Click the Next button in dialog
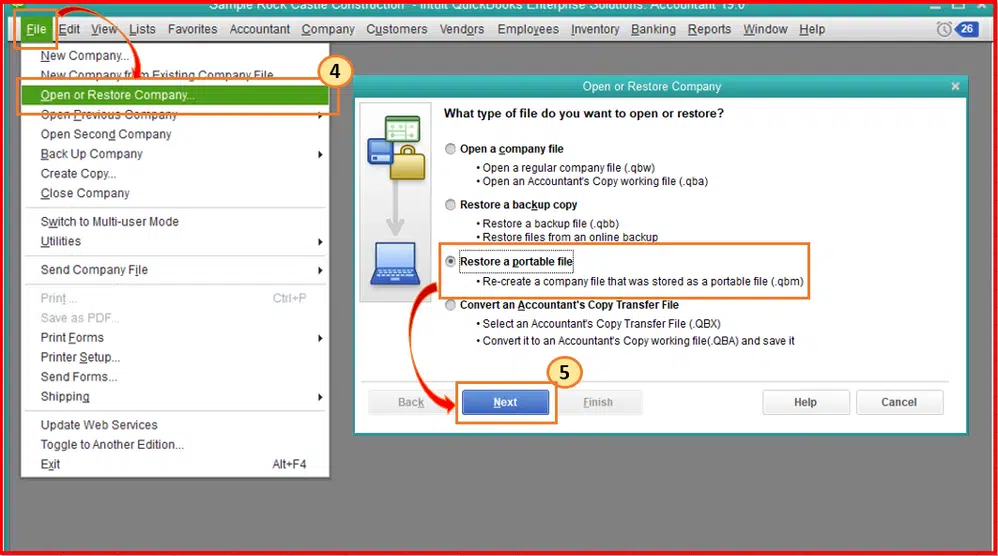The height and width of the screenshot is (556, 998). point(505,402)
